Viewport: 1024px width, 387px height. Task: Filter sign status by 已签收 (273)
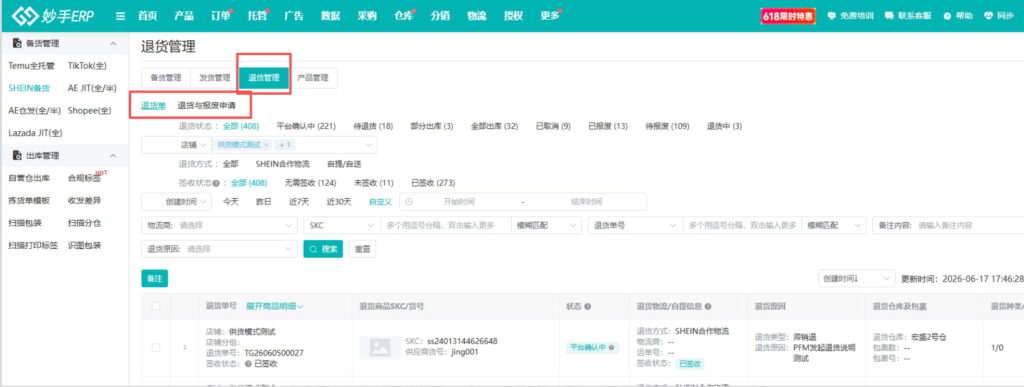433,183
